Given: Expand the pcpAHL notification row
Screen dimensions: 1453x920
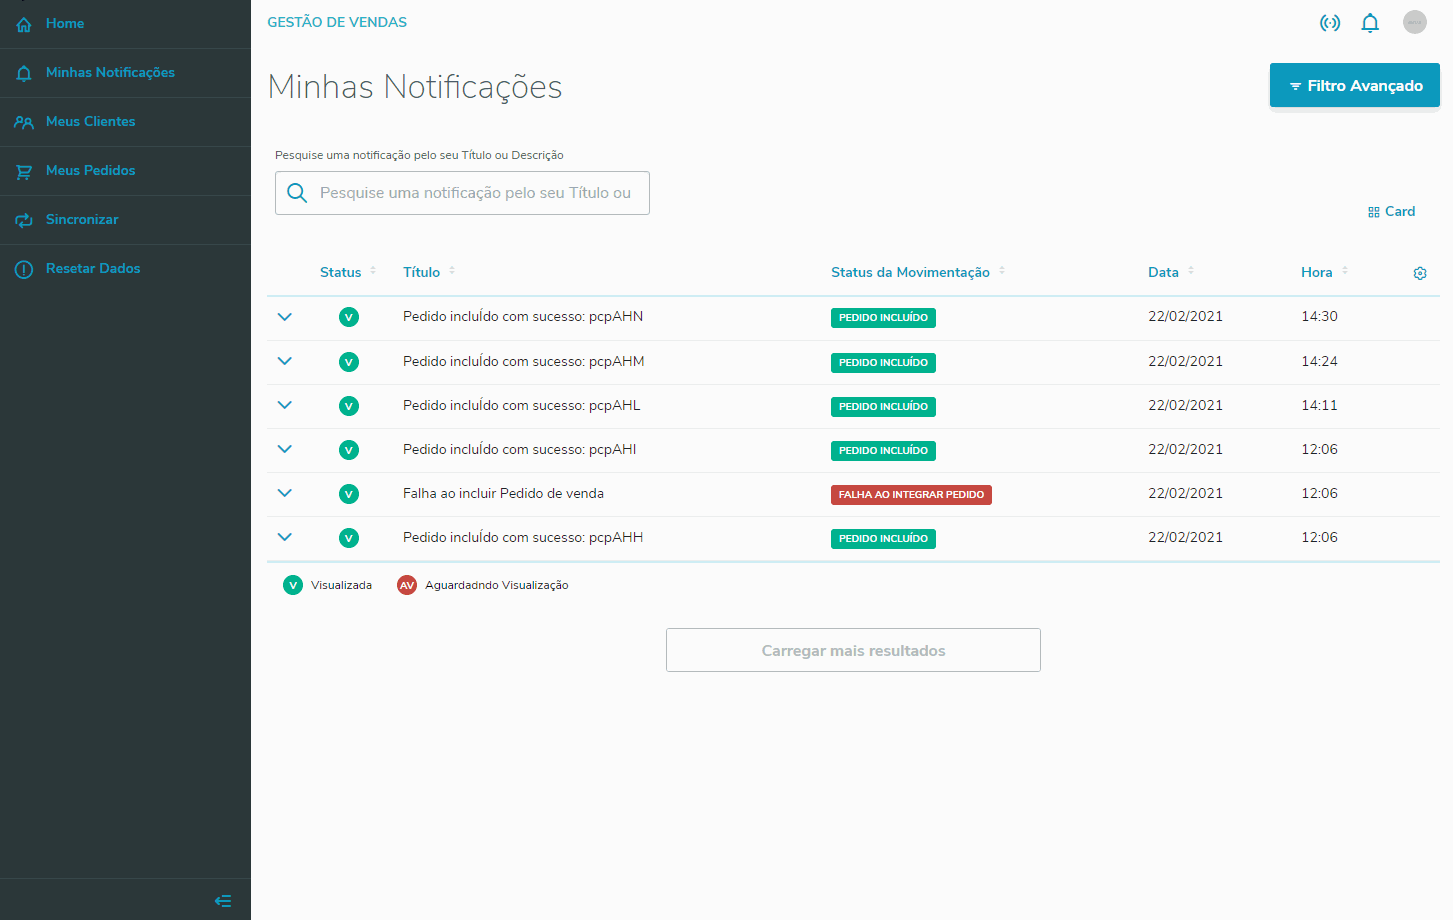Looking at the screenshot, I should tap(285, 405).
